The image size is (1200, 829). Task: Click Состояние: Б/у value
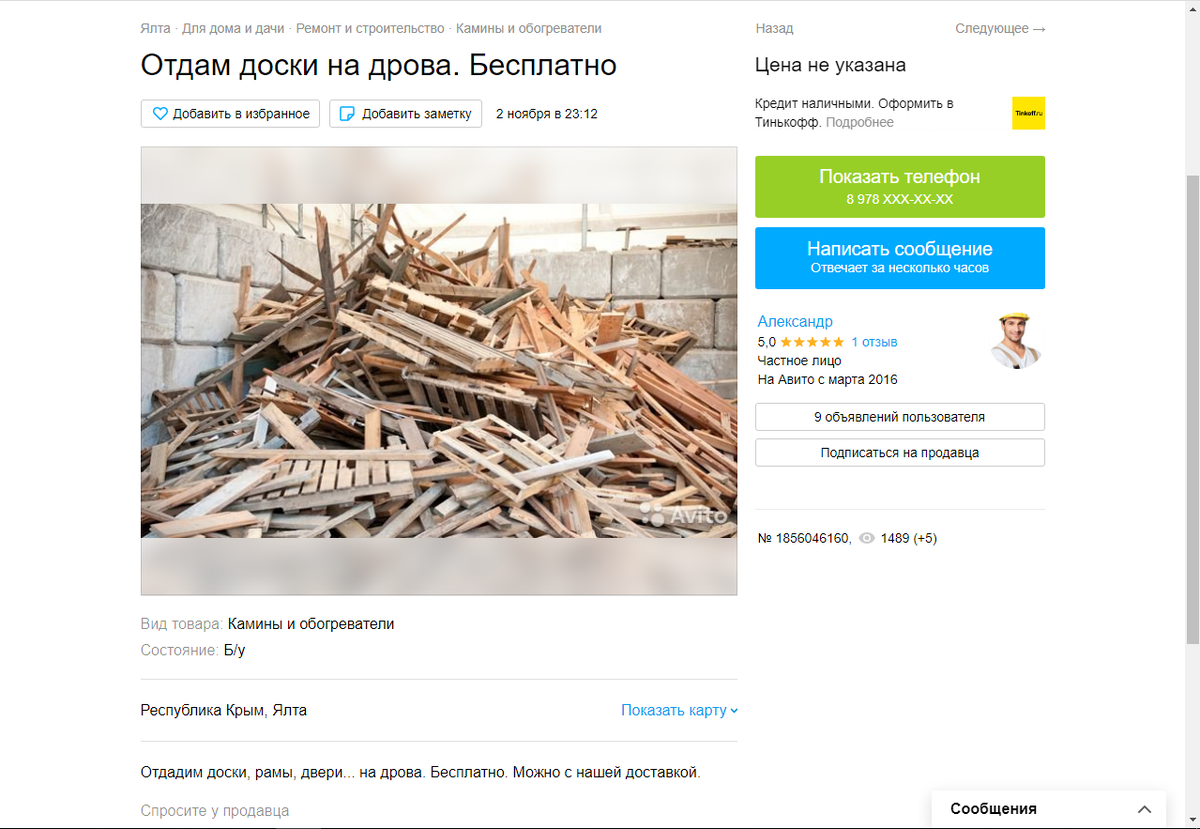click(234, 650)
